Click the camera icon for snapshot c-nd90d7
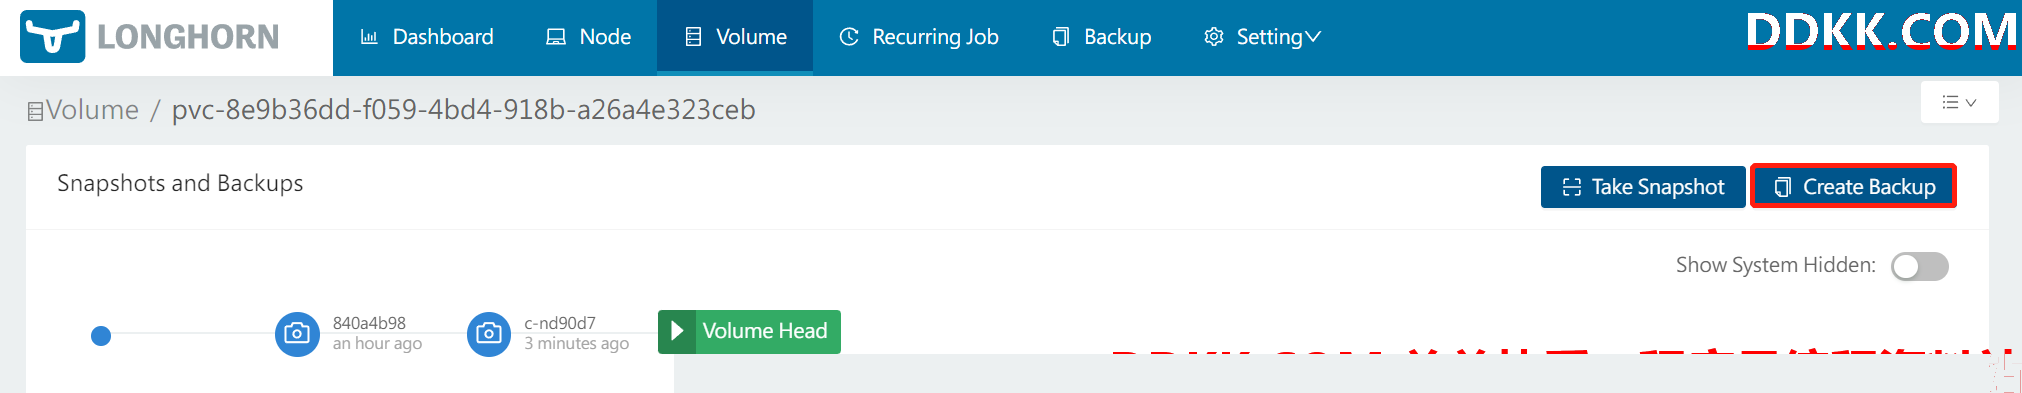 coord(489,333)
